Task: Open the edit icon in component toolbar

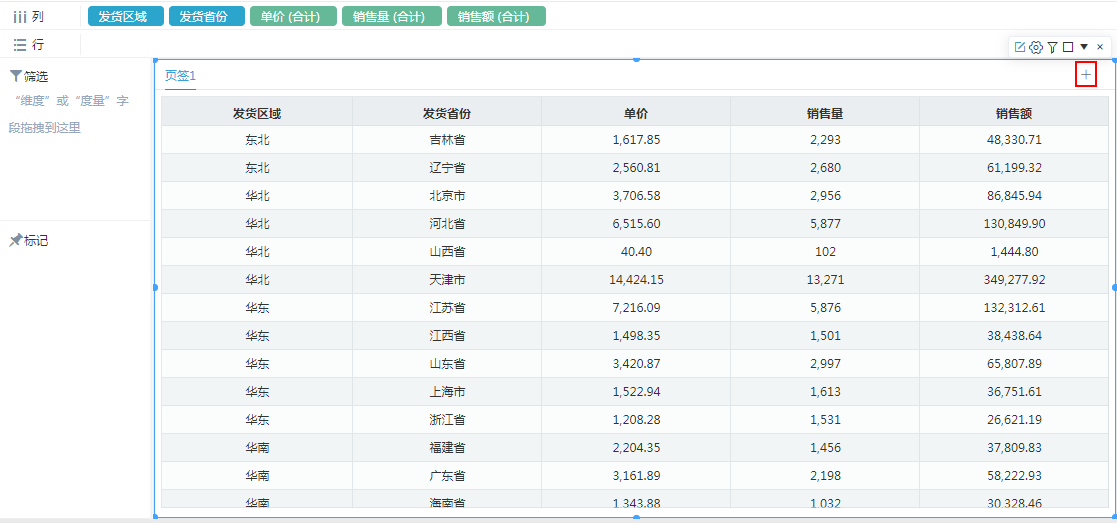Action: [x=1019, y=46]
